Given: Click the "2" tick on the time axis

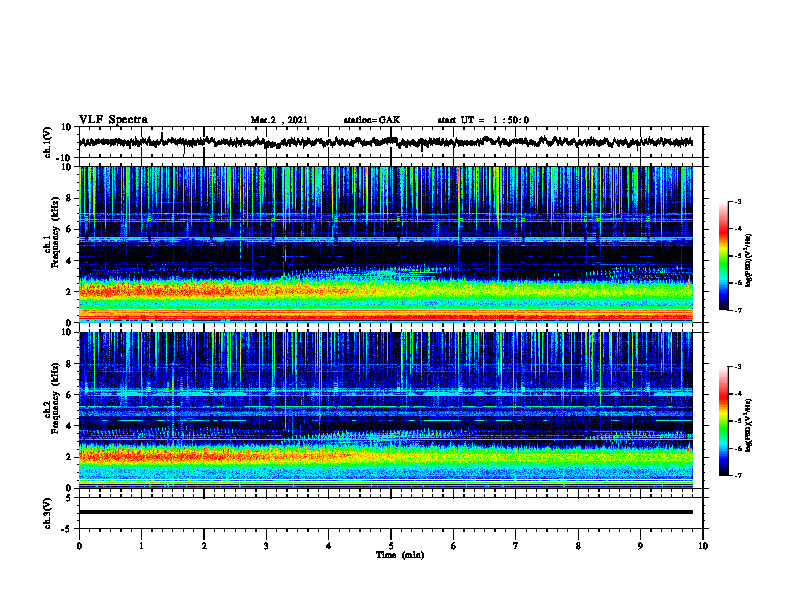Looking at the screenshot, I should (204, 546).
